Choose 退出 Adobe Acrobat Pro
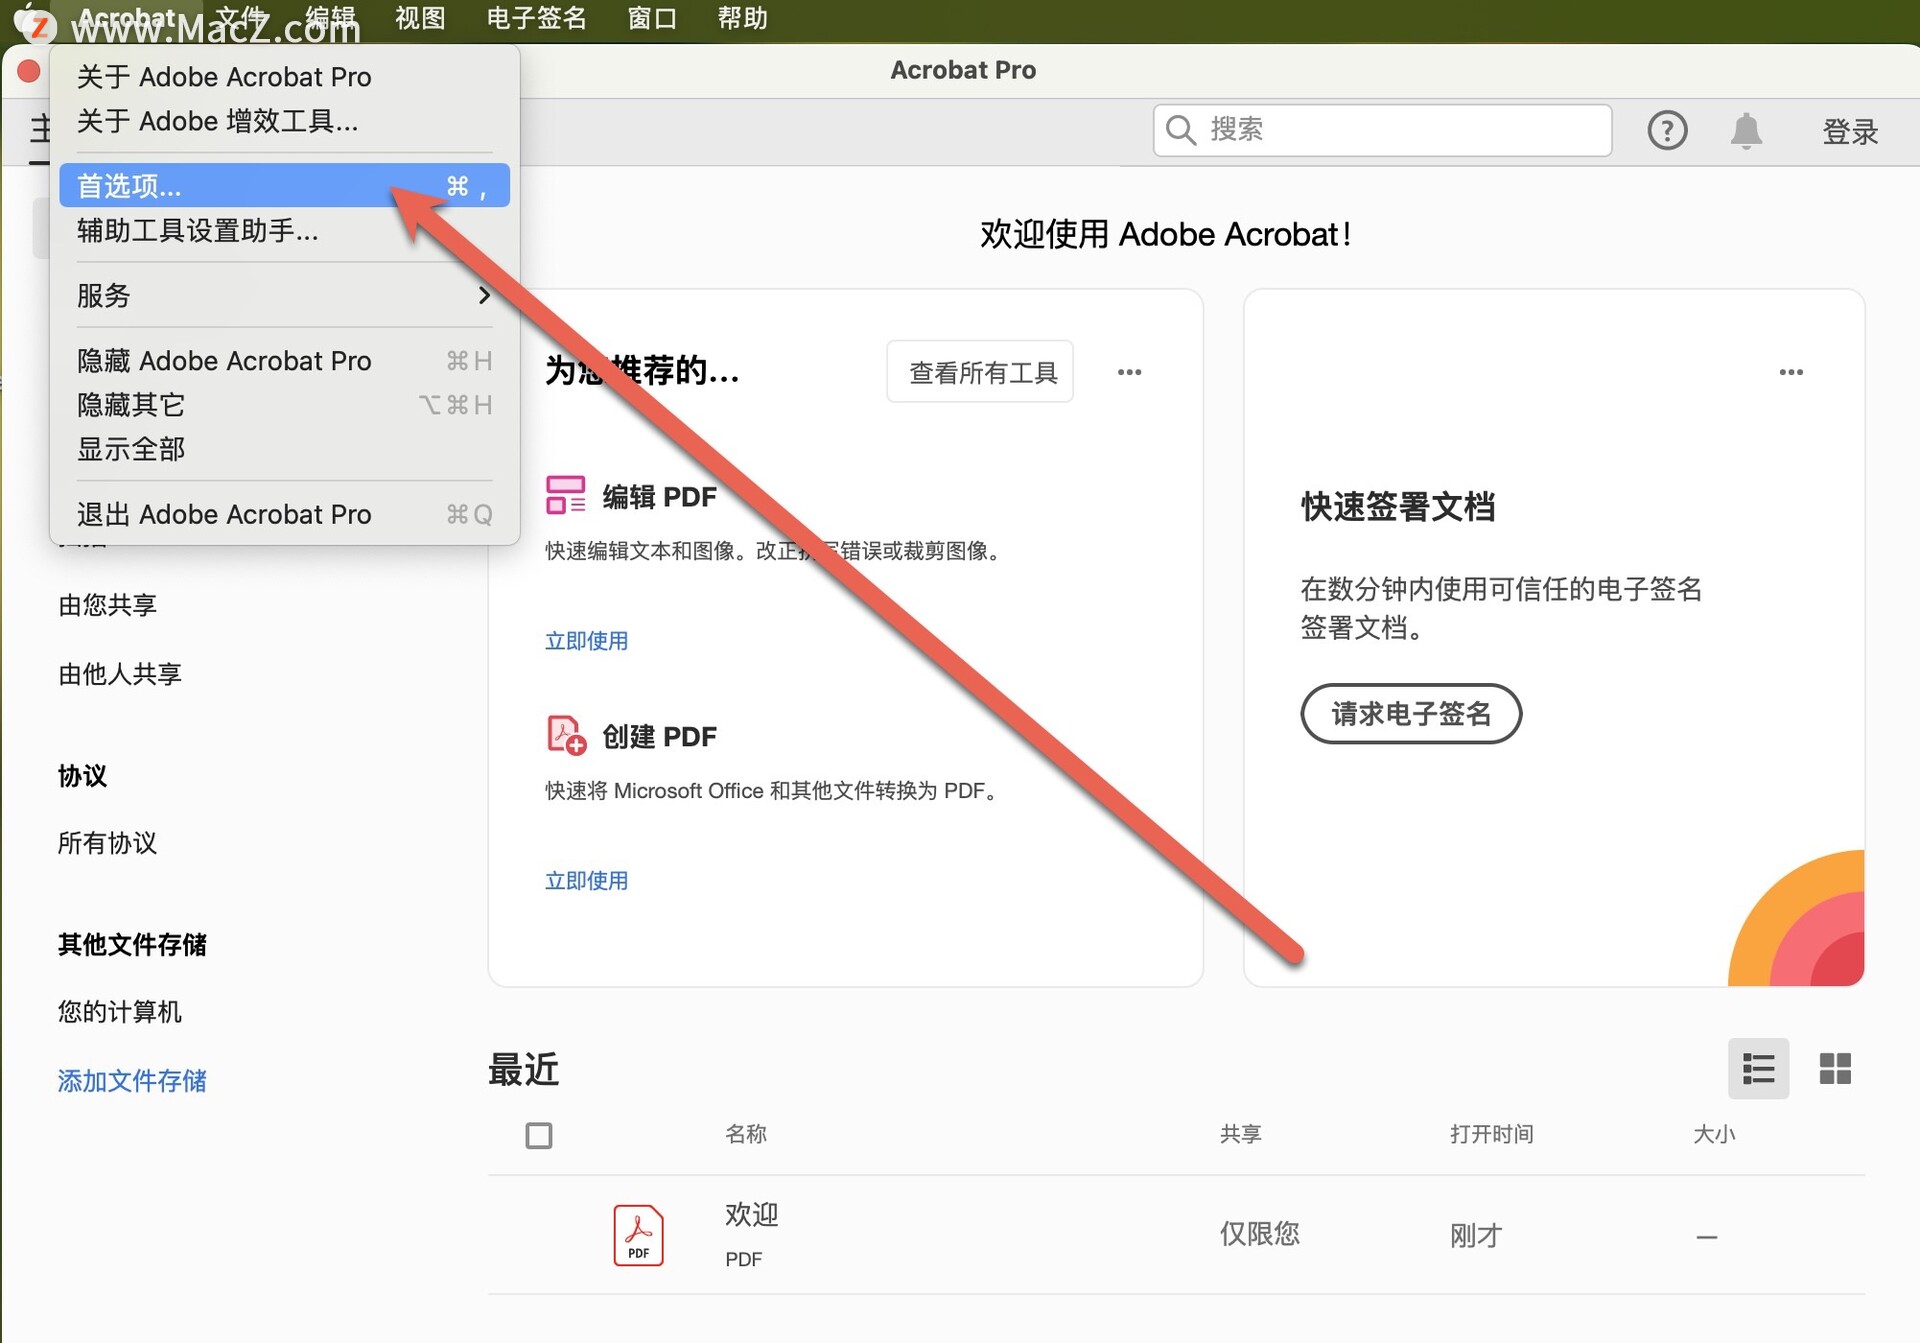The image size is (1920, 1343). (x=224, y=514)
